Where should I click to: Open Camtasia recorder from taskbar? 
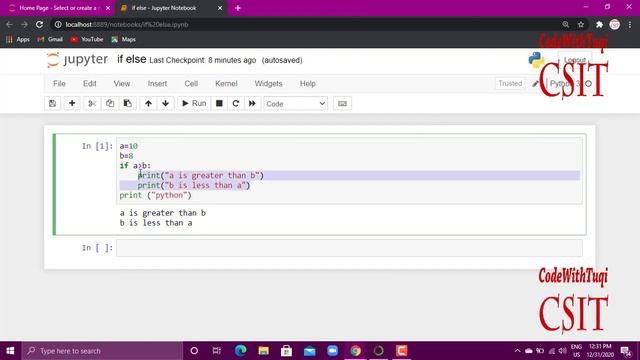402,351
